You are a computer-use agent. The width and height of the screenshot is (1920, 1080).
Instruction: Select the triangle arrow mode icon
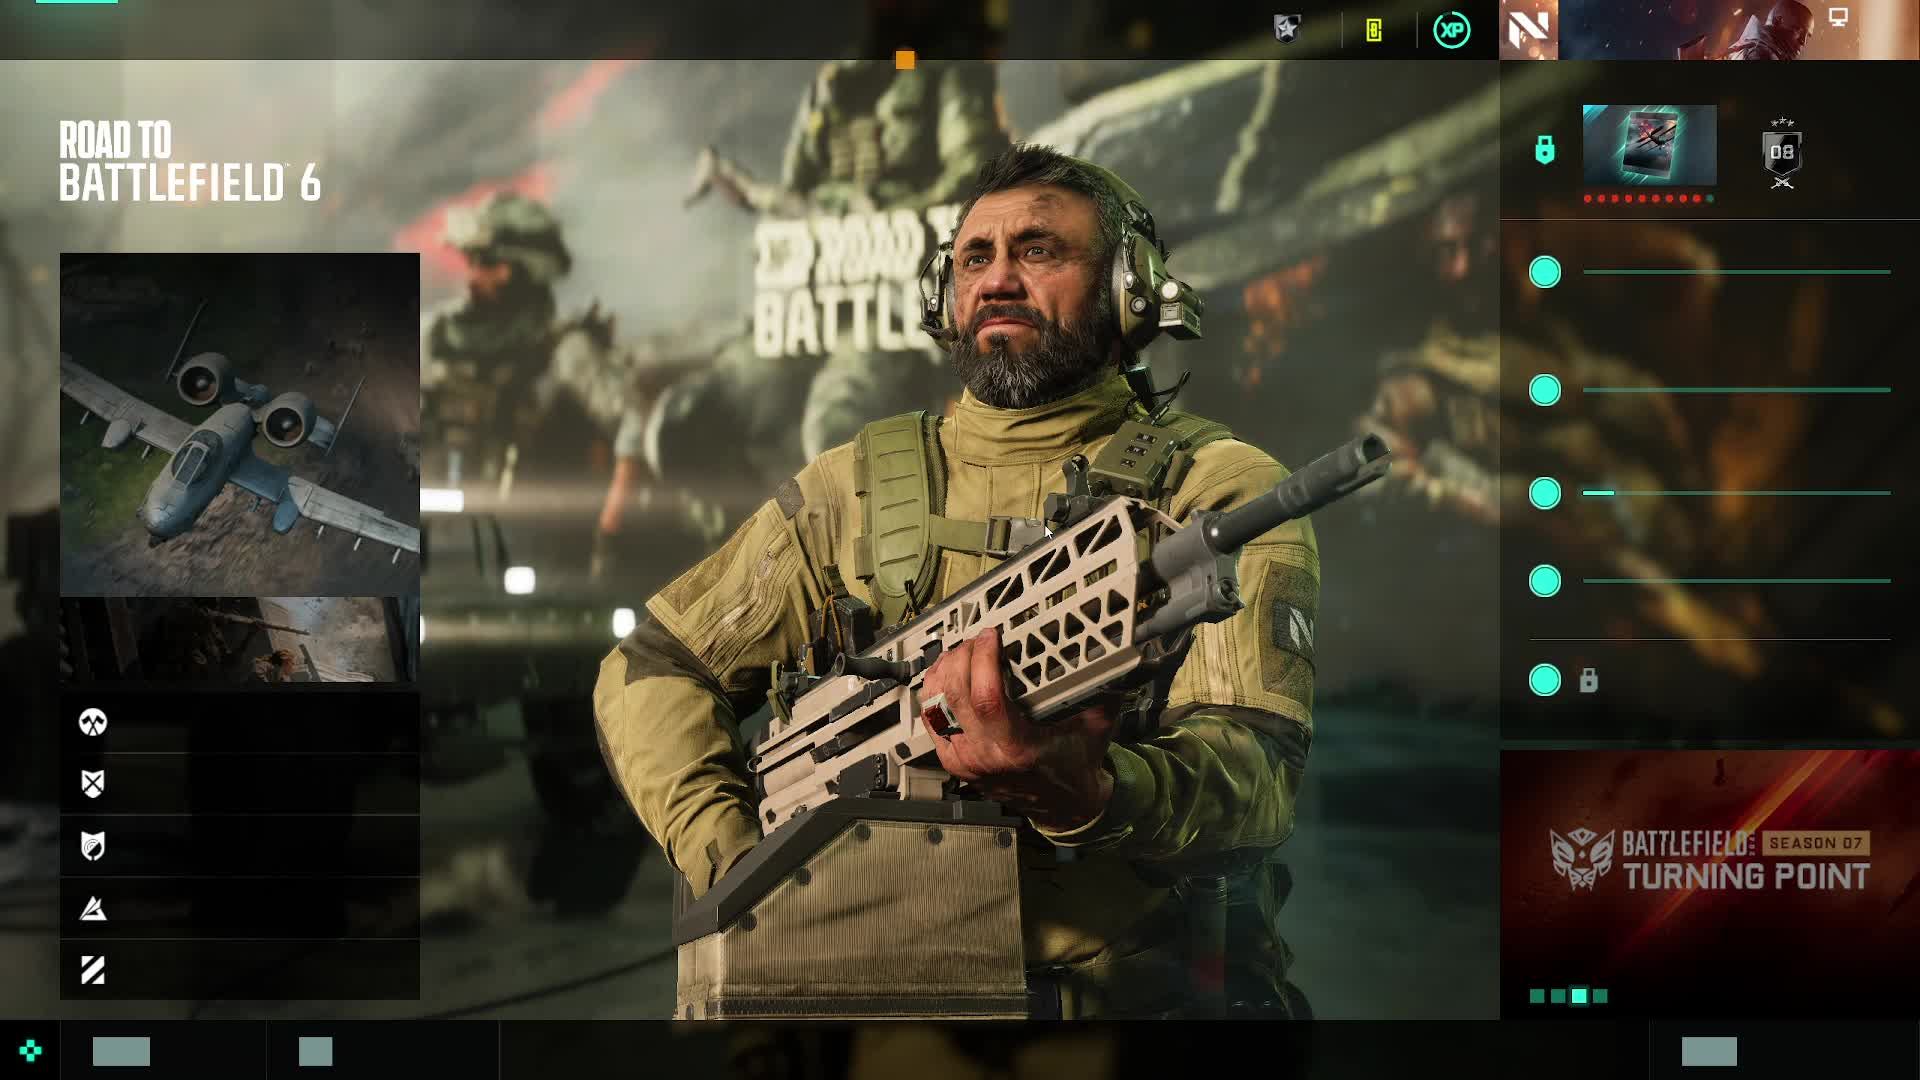pos(93,908)
